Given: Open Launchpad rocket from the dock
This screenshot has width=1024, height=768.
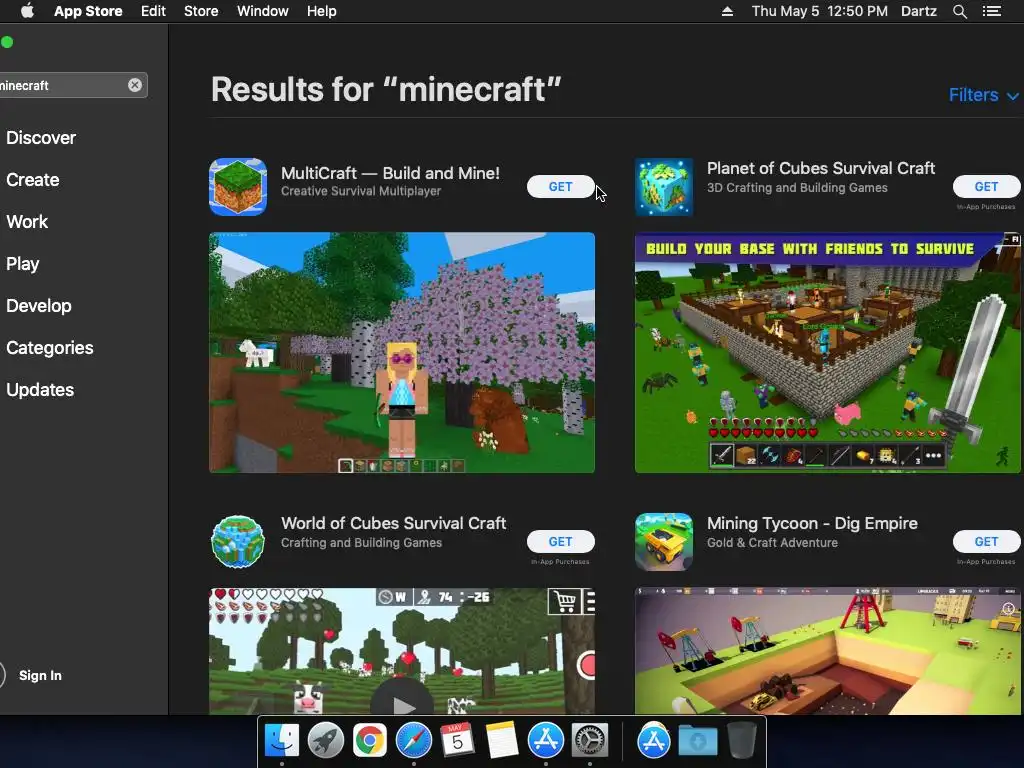Looking at the screenshot, I should click(326, 741).
